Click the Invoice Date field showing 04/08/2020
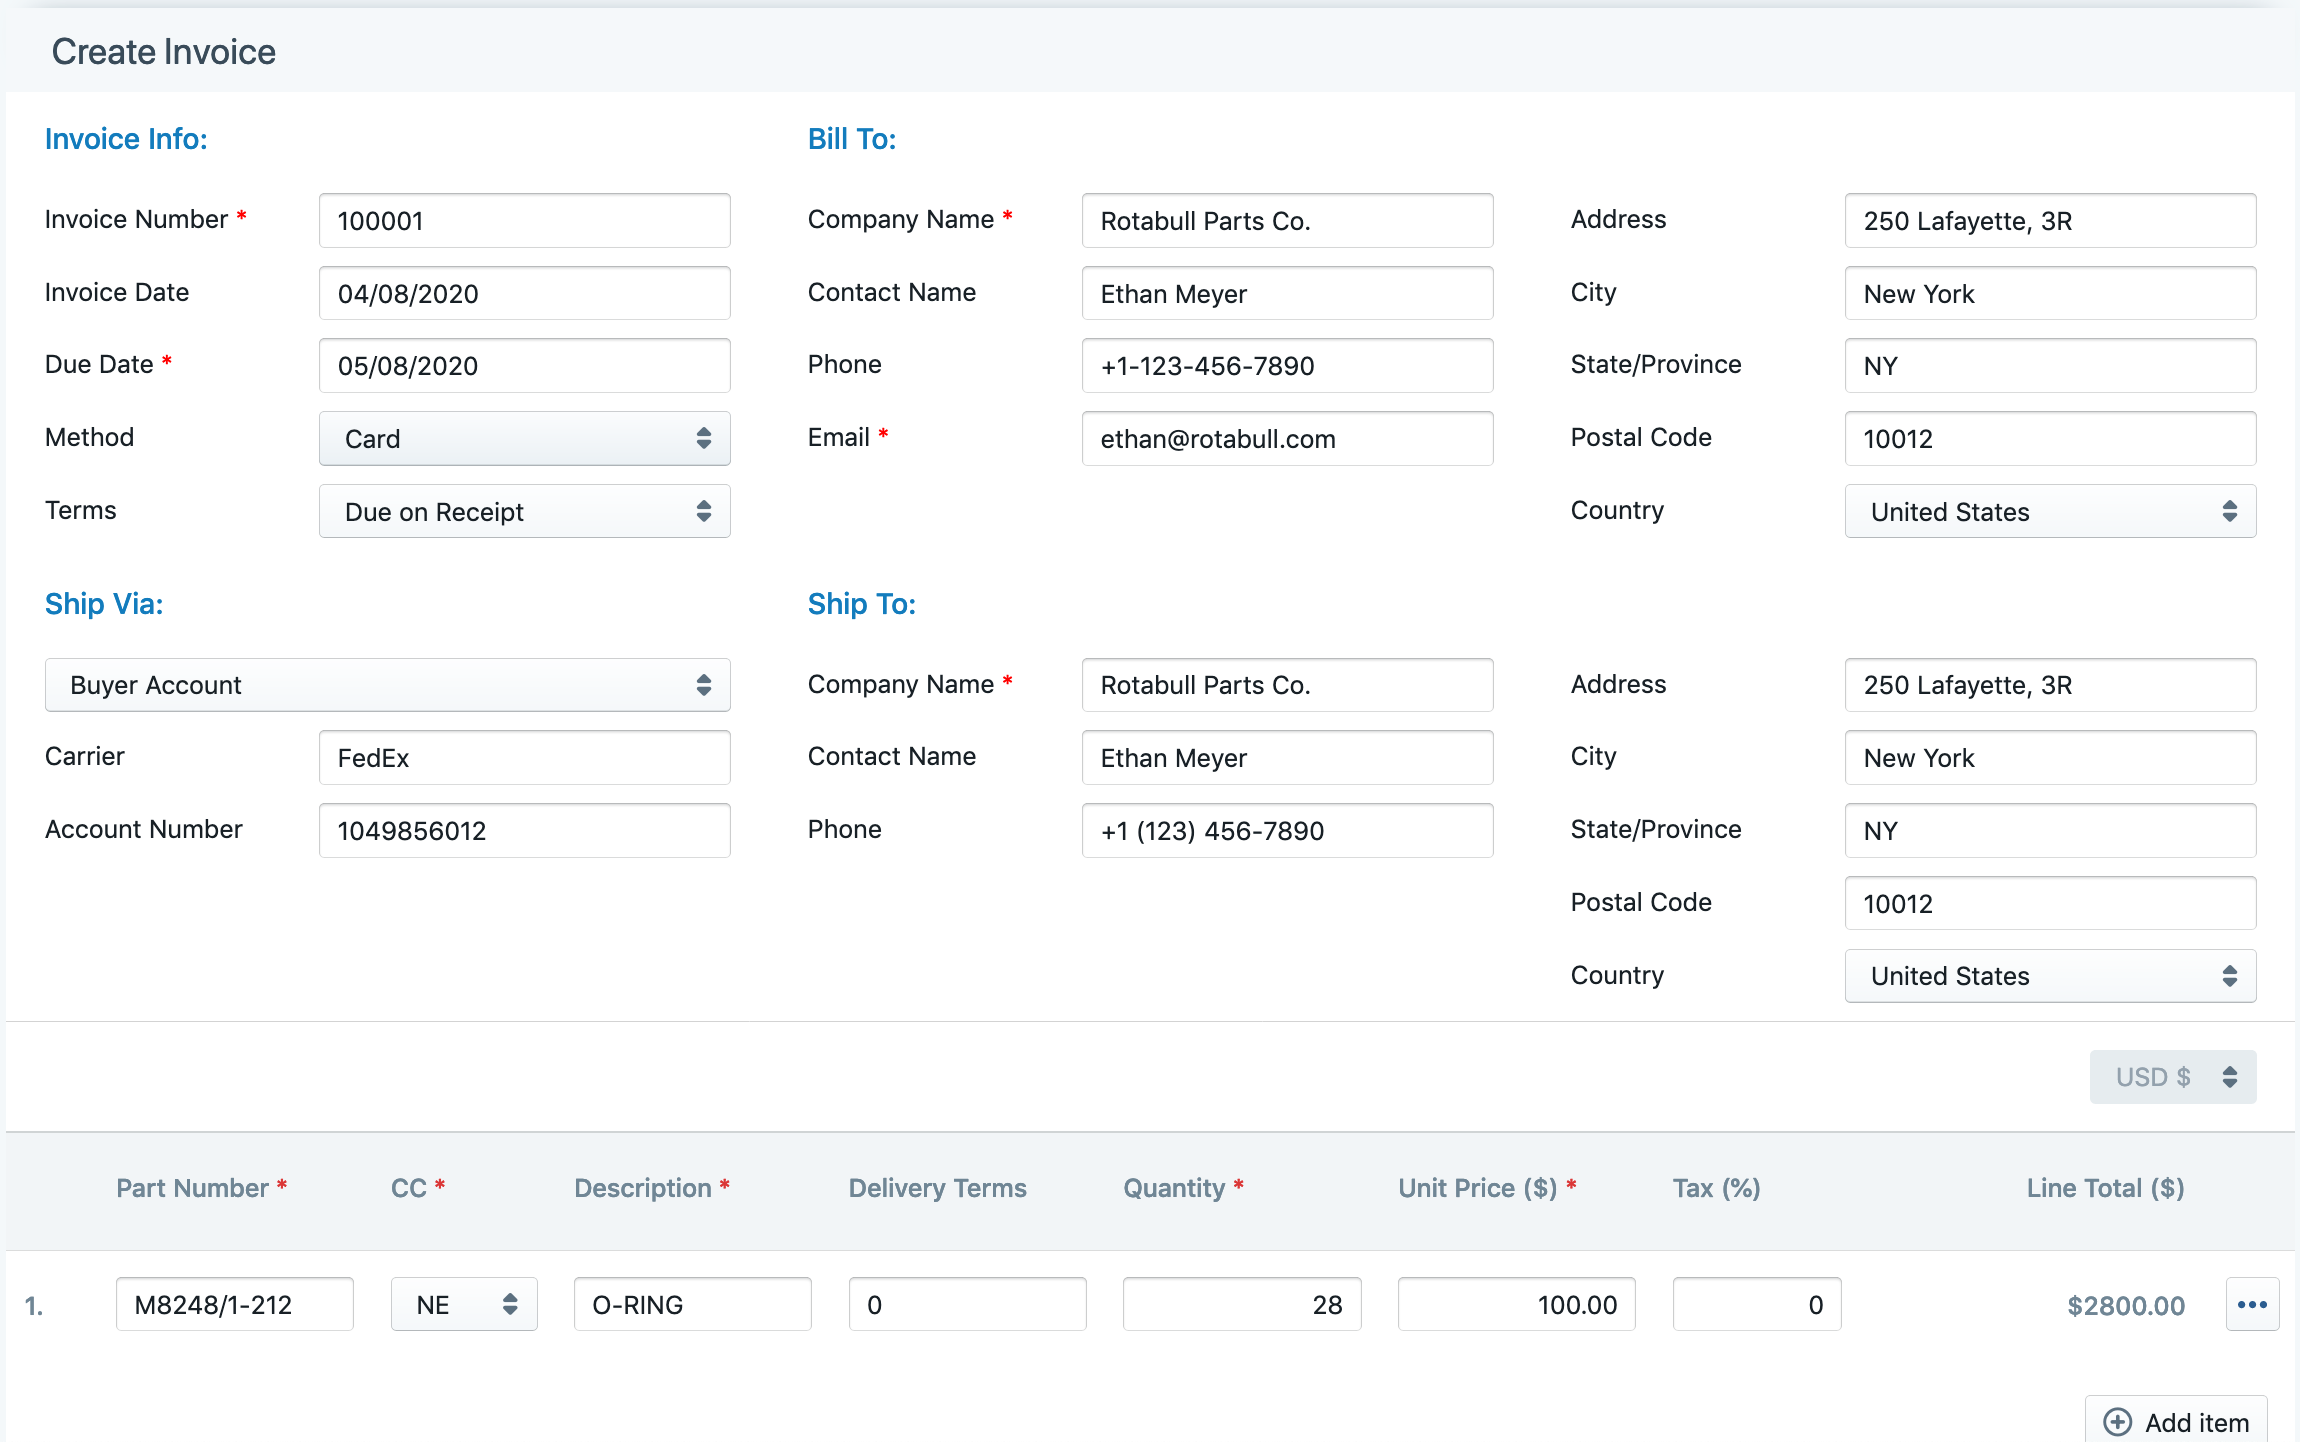Image resolution: width=2300 pixels, height=1442 pixels. pos(523,293)
